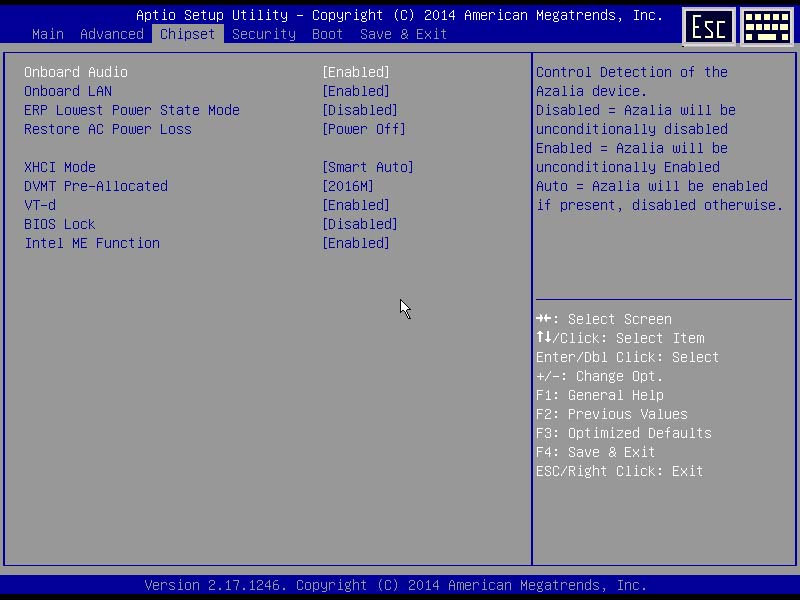Change Onboard LAN Enabled value
Screen dimensions: 800x600
pos(356,91)
